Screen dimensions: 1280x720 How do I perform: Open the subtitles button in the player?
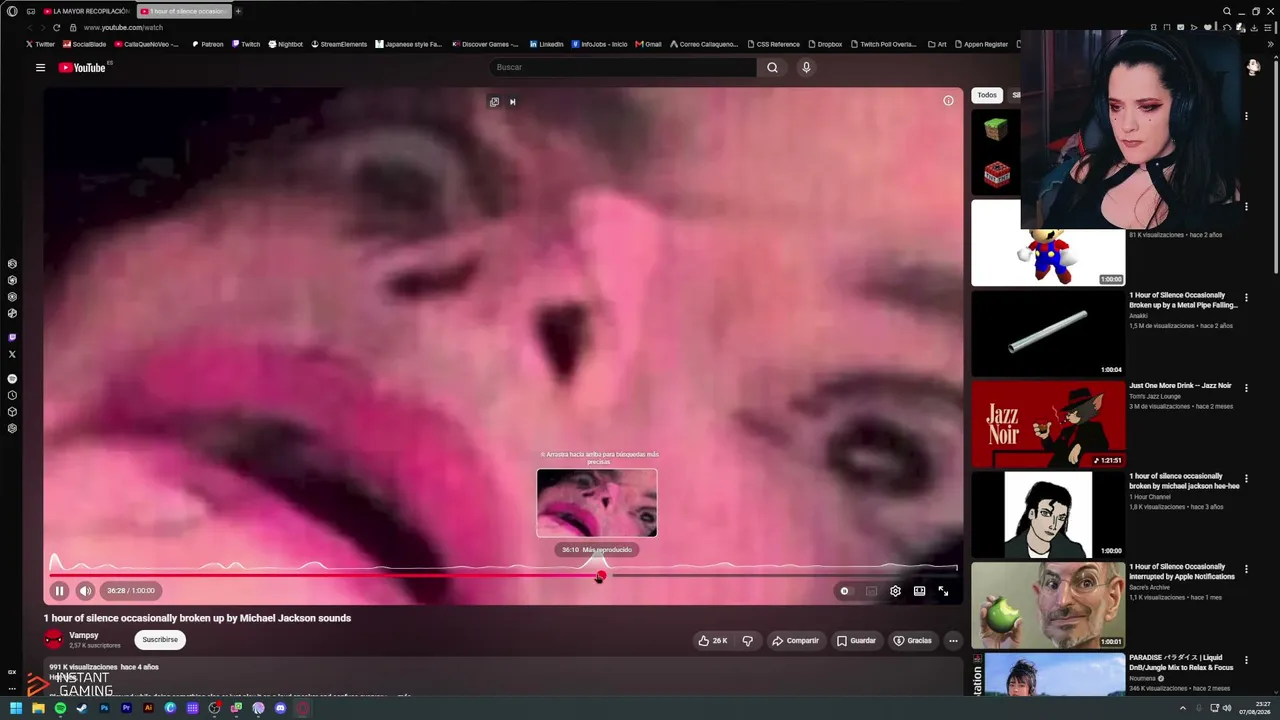coord(871,591)
